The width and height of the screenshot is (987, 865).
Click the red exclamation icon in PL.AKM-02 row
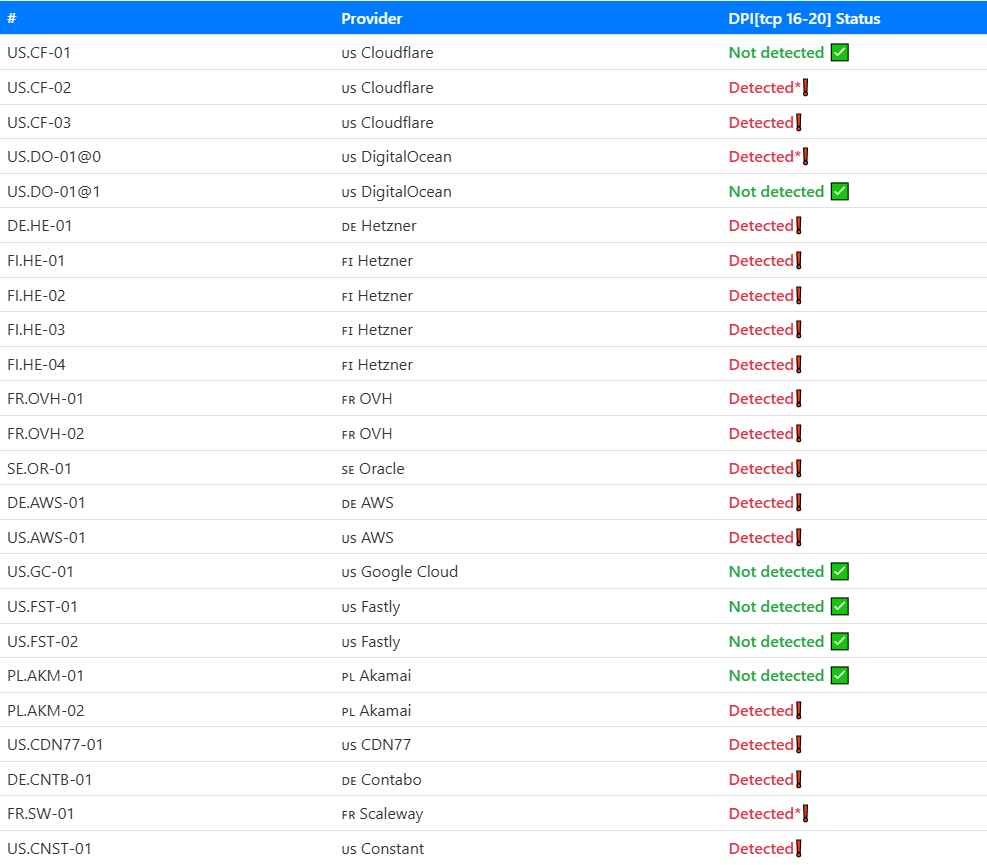799,710
